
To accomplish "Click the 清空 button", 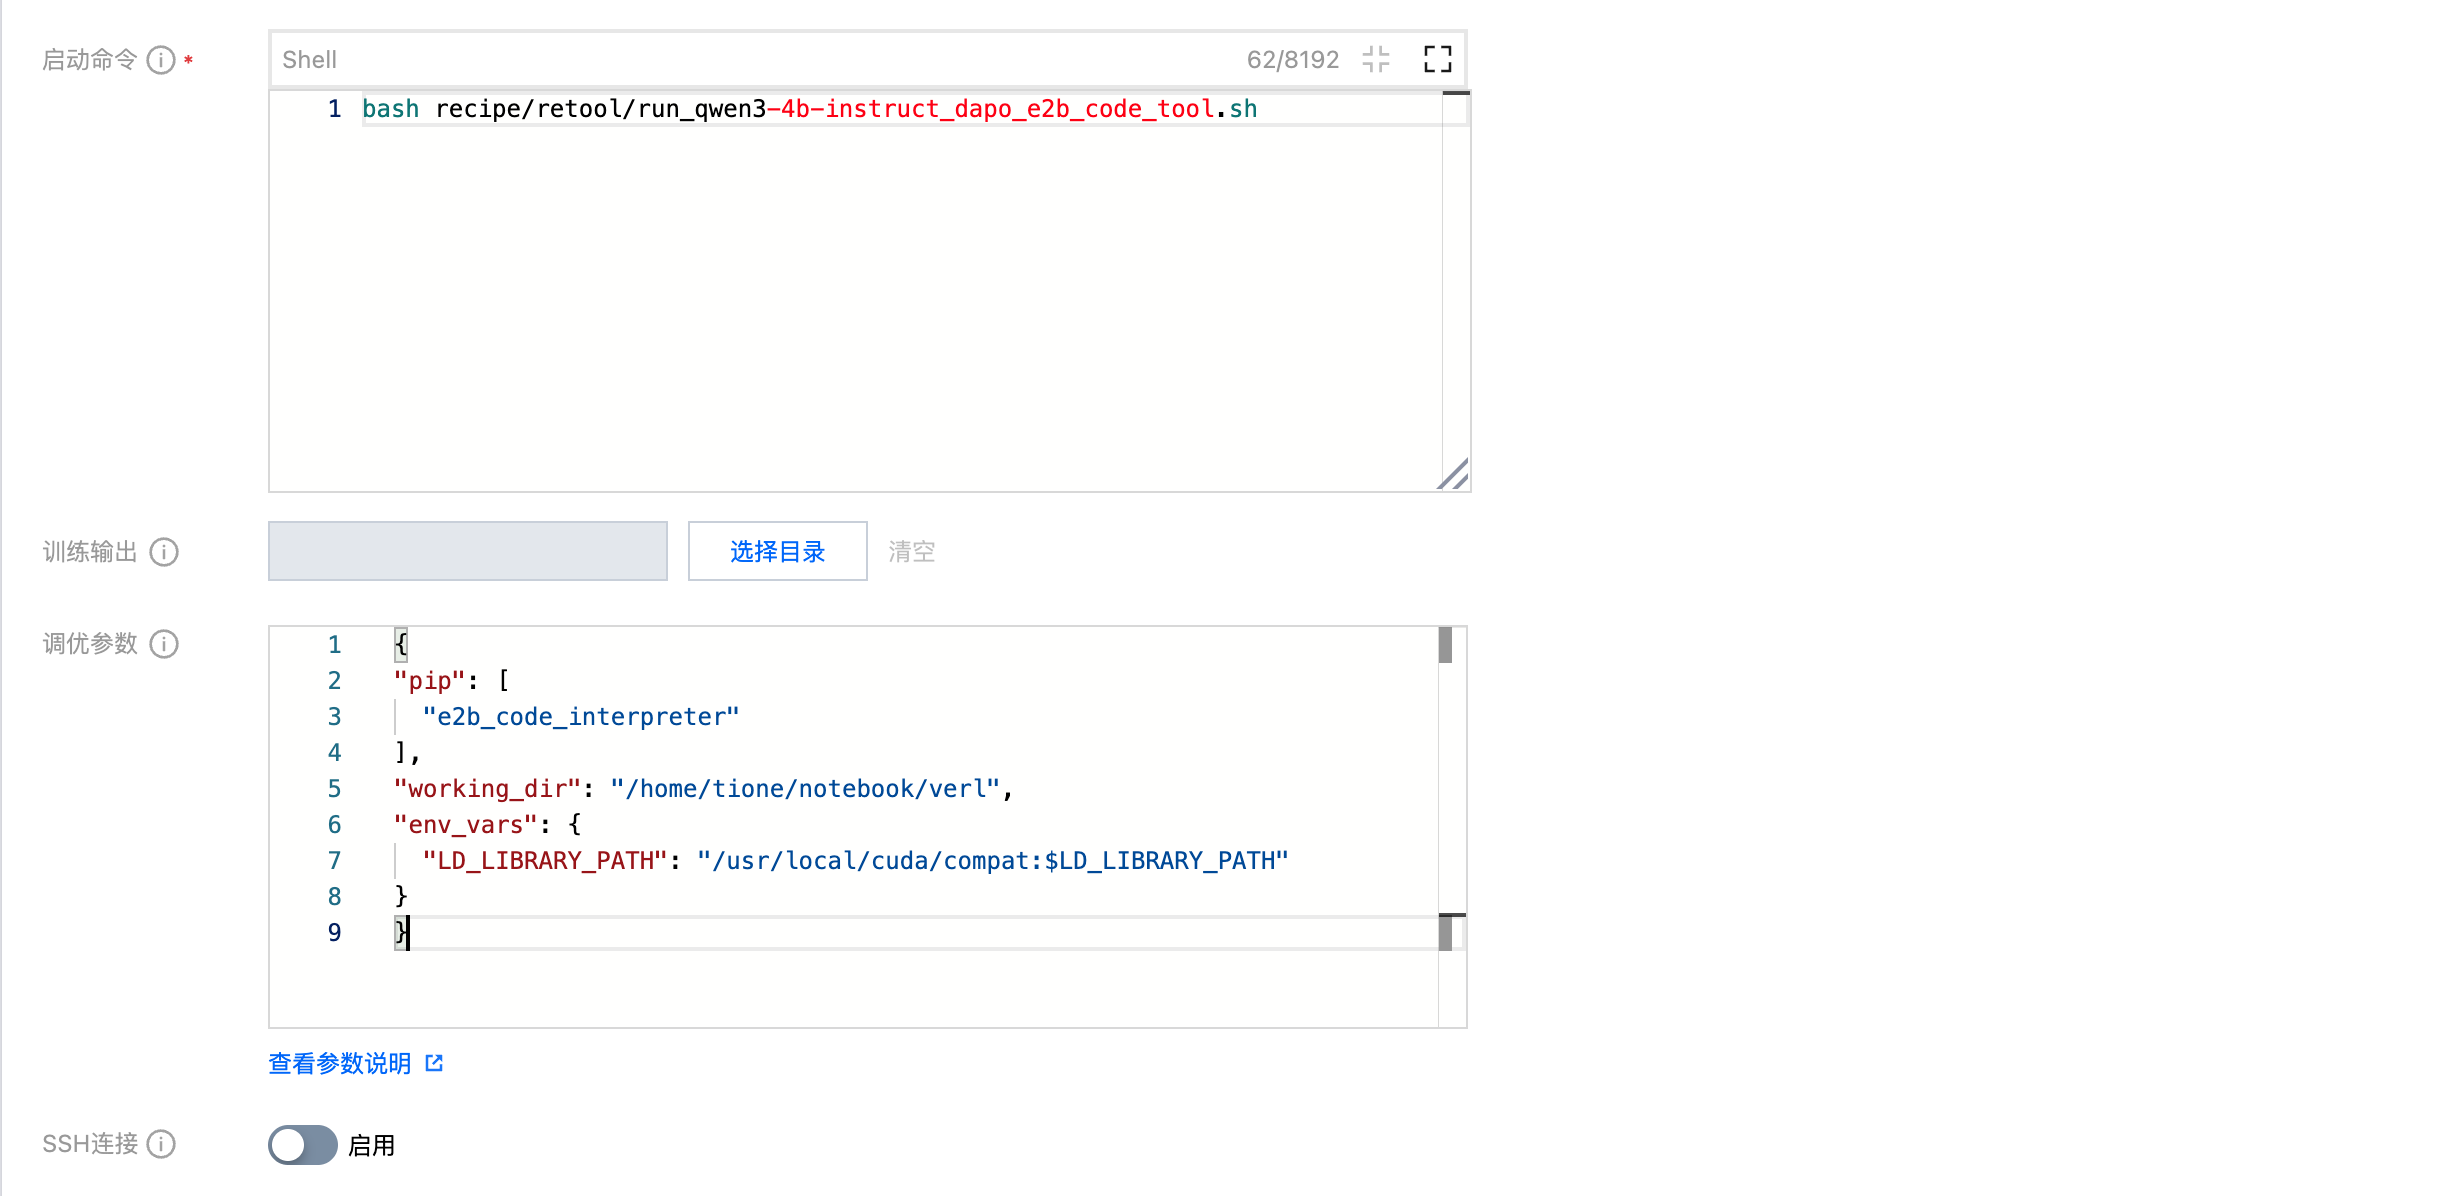I will 911,552.
